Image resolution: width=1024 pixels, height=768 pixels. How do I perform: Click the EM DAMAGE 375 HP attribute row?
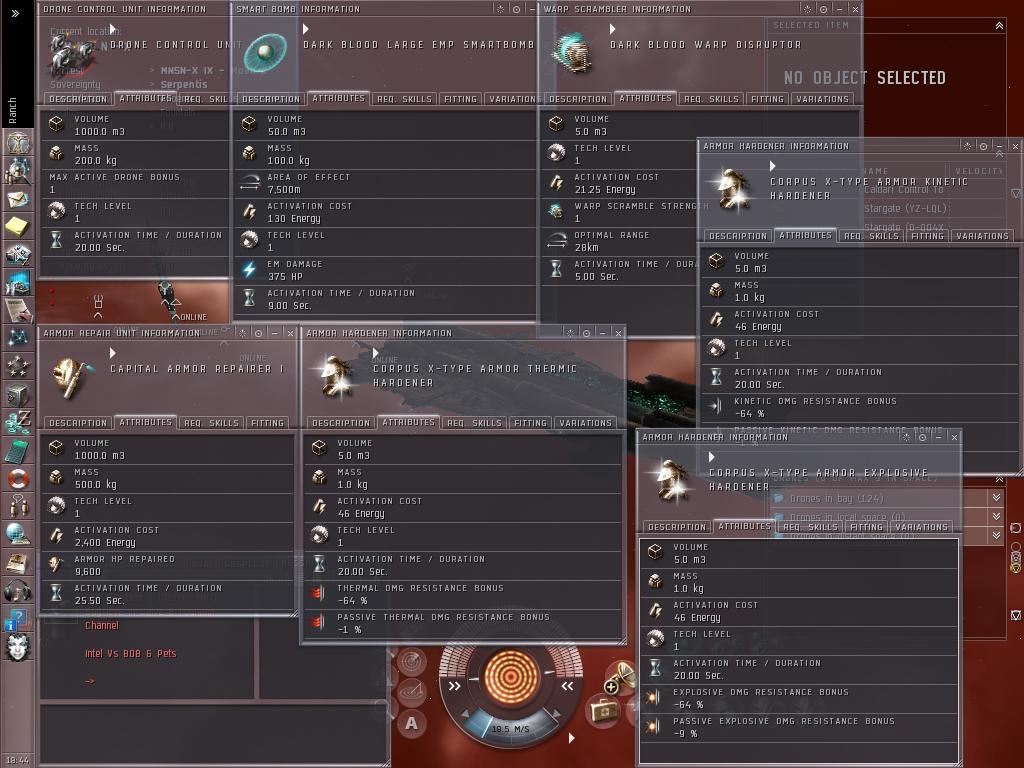tap(385, 270)
